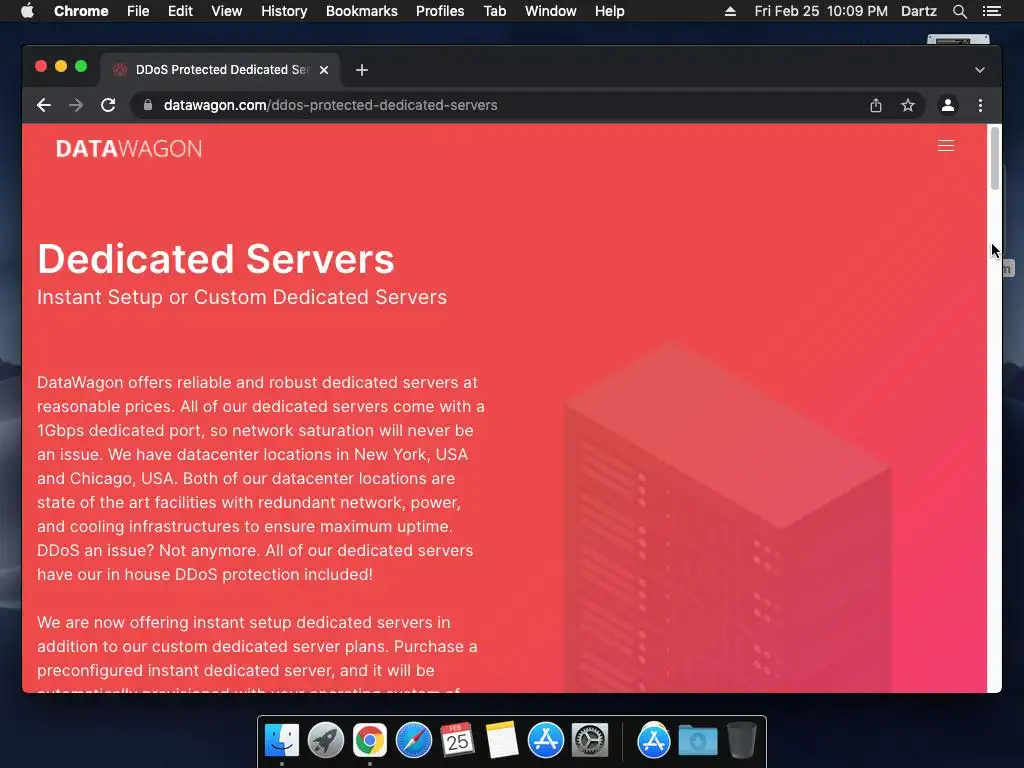Open a new tab with the plus button
The width and height of the screenshot is (1024, 768).
coord(362,70)
